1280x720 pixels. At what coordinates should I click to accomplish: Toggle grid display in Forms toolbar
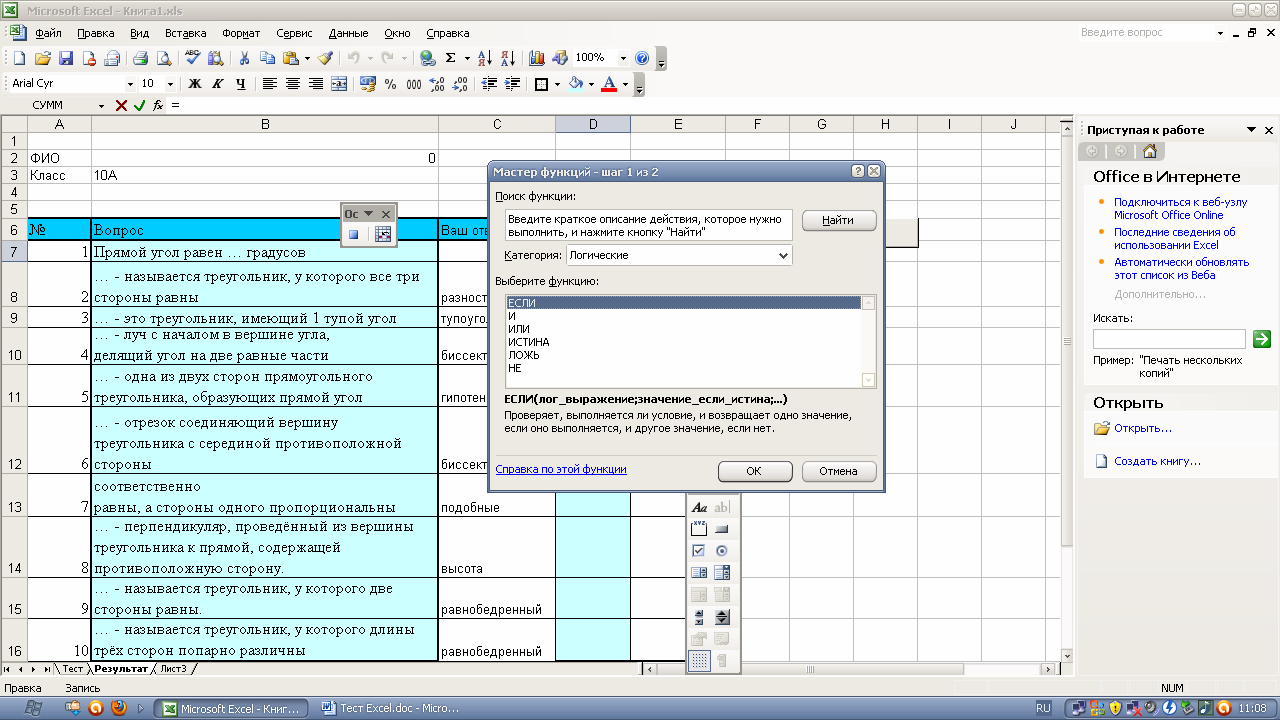click(x=699, y=661)
